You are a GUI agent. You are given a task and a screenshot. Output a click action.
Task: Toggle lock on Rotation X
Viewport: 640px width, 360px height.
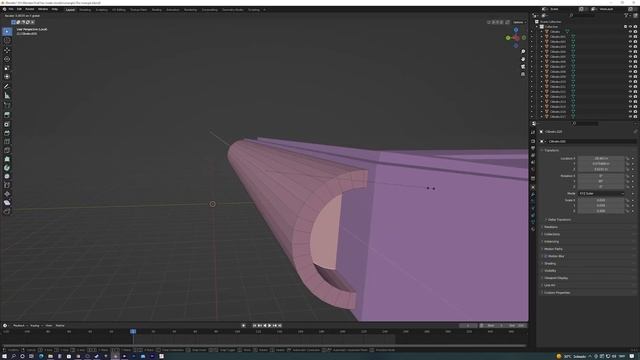pos(628,176)
